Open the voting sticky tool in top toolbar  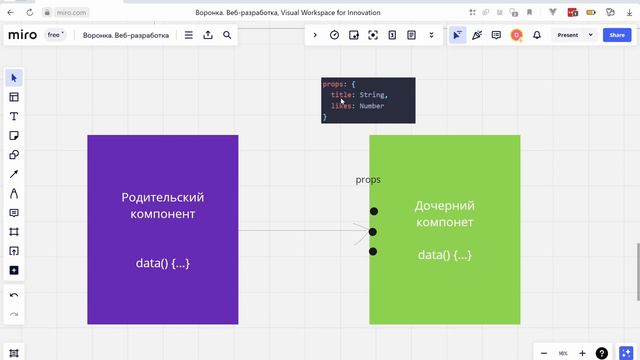[x=353, y=35]
